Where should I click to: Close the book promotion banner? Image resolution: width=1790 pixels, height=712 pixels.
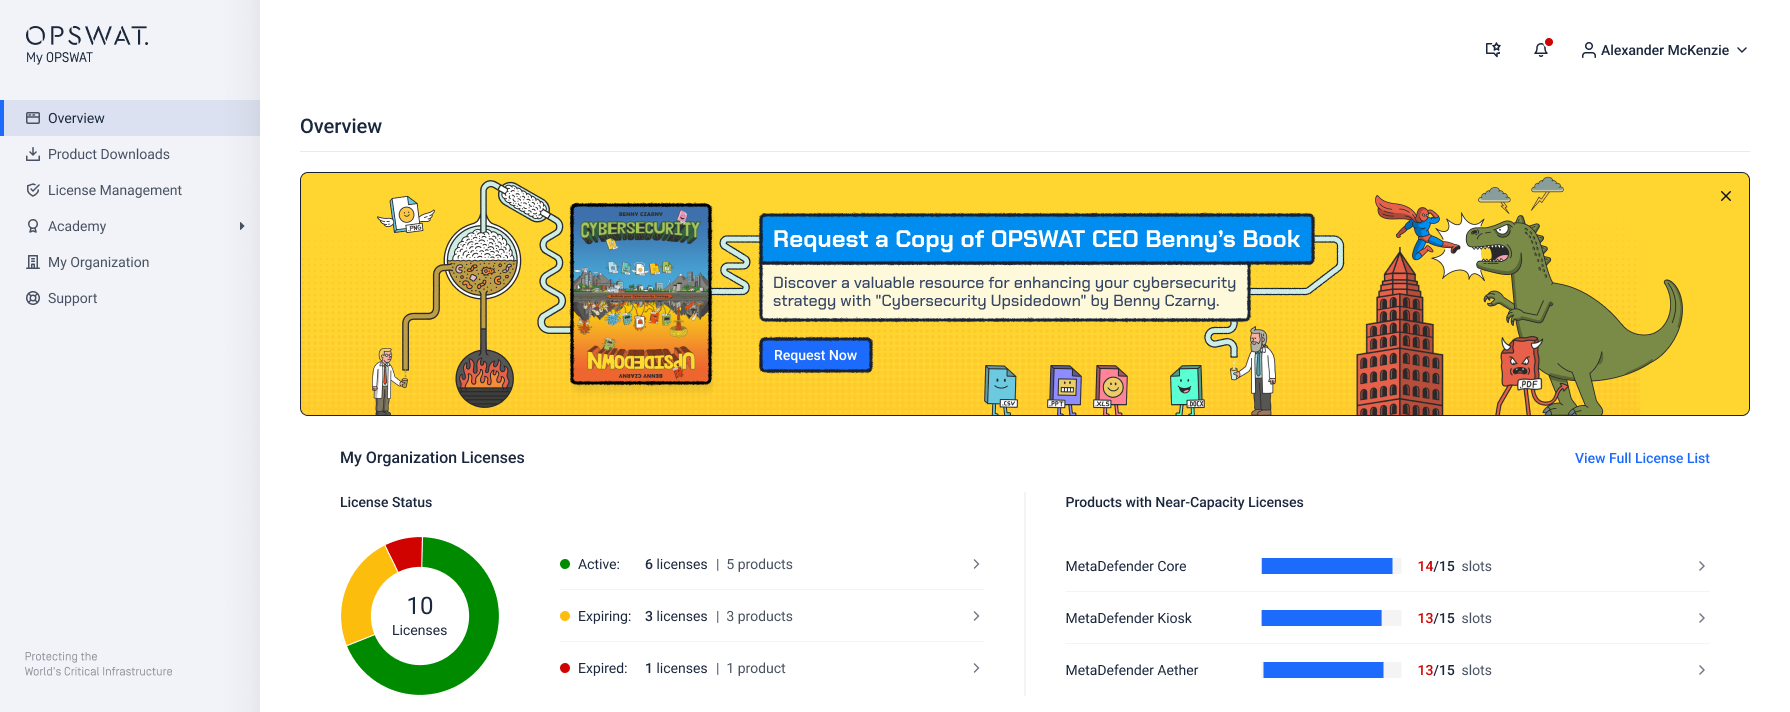pyautogui.click(x=1726, y=196)
